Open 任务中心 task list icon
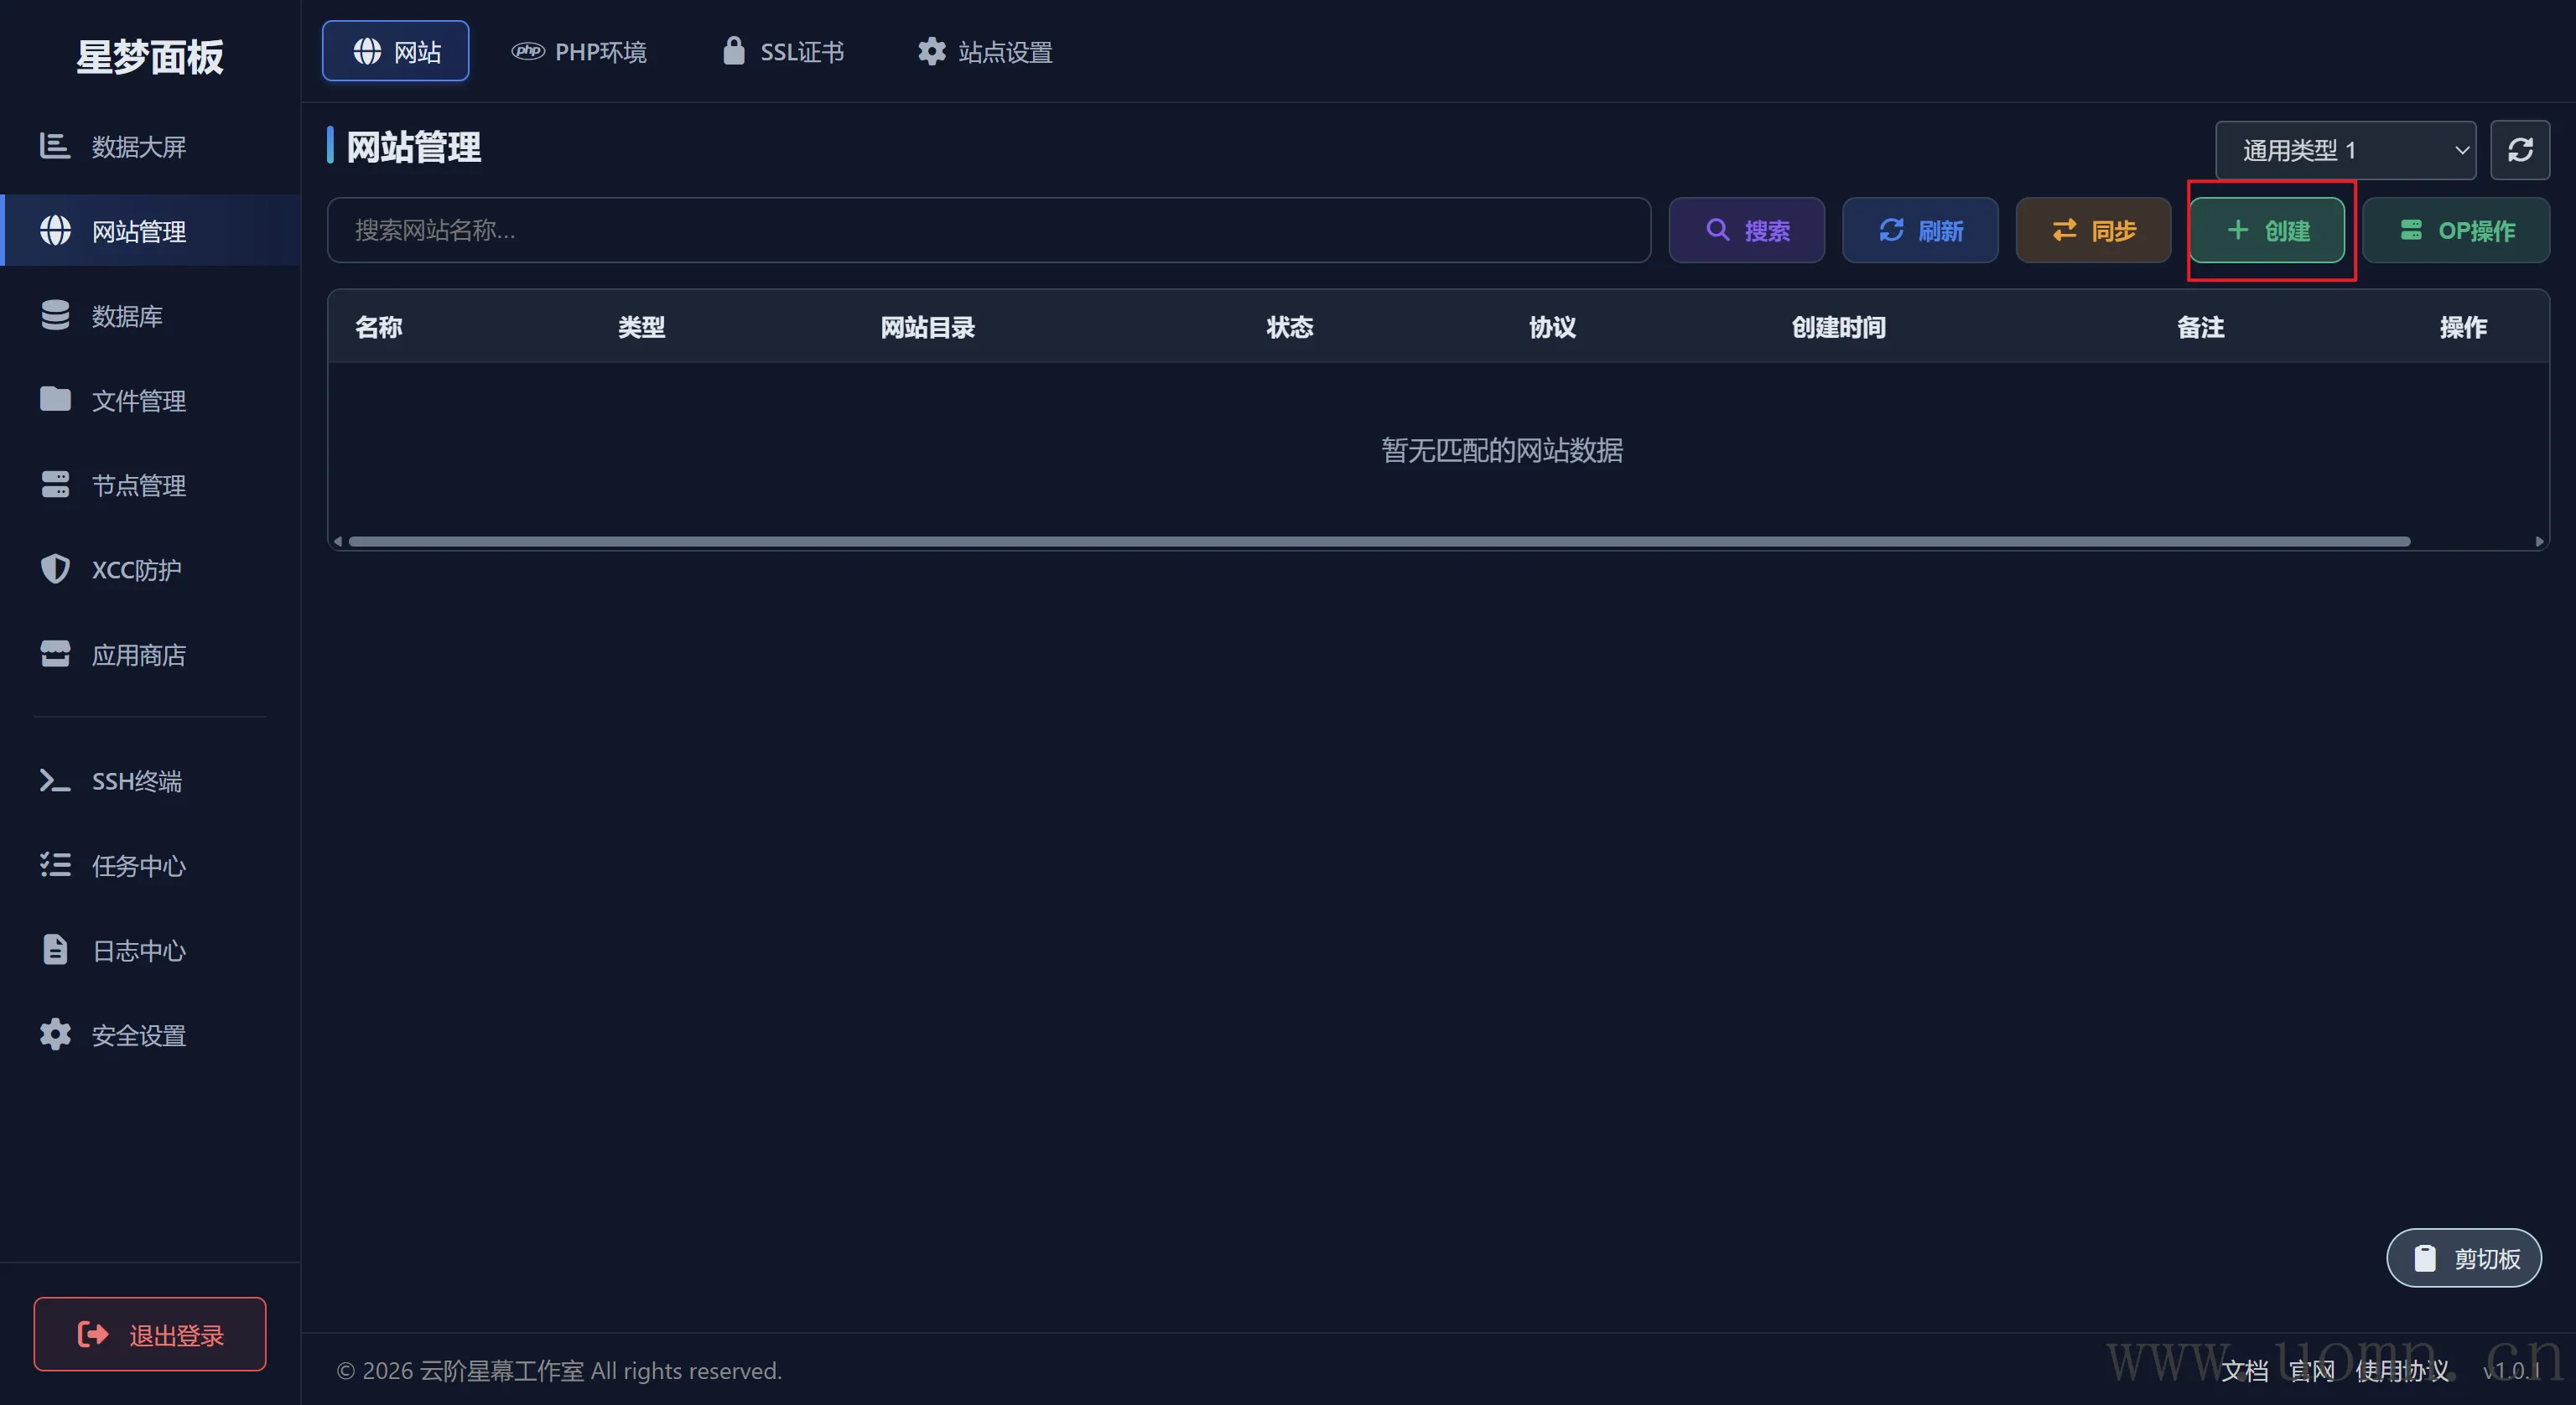2576x1405 pixels. [55, 865]
